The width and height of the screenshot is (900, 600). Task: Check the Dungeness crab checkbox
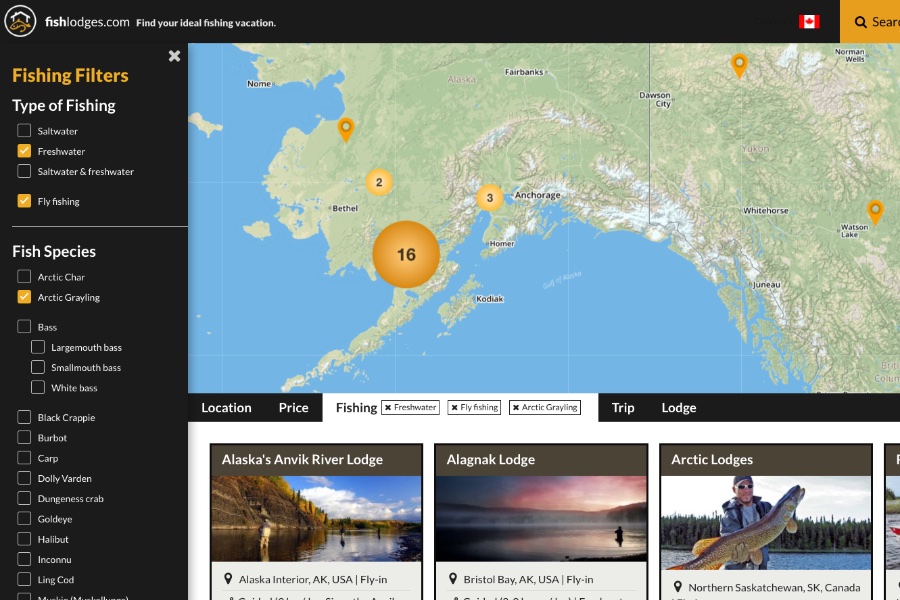tap(24, 498)
